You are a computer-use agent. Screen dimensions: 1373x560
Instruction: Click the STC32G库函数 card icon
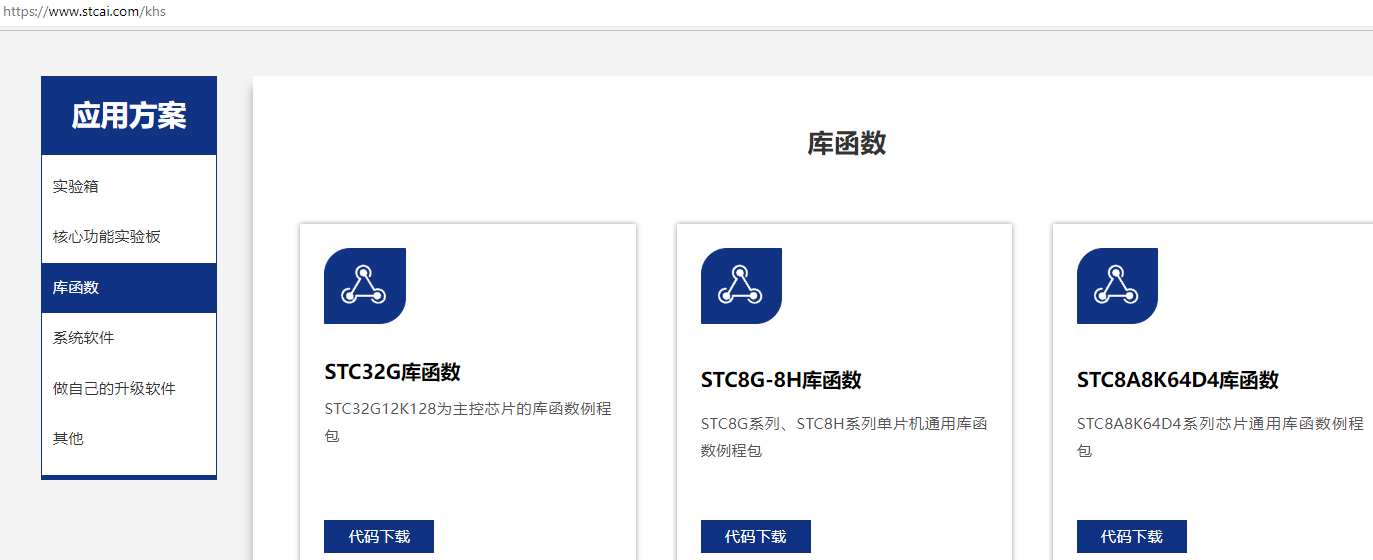click(365, 286)
